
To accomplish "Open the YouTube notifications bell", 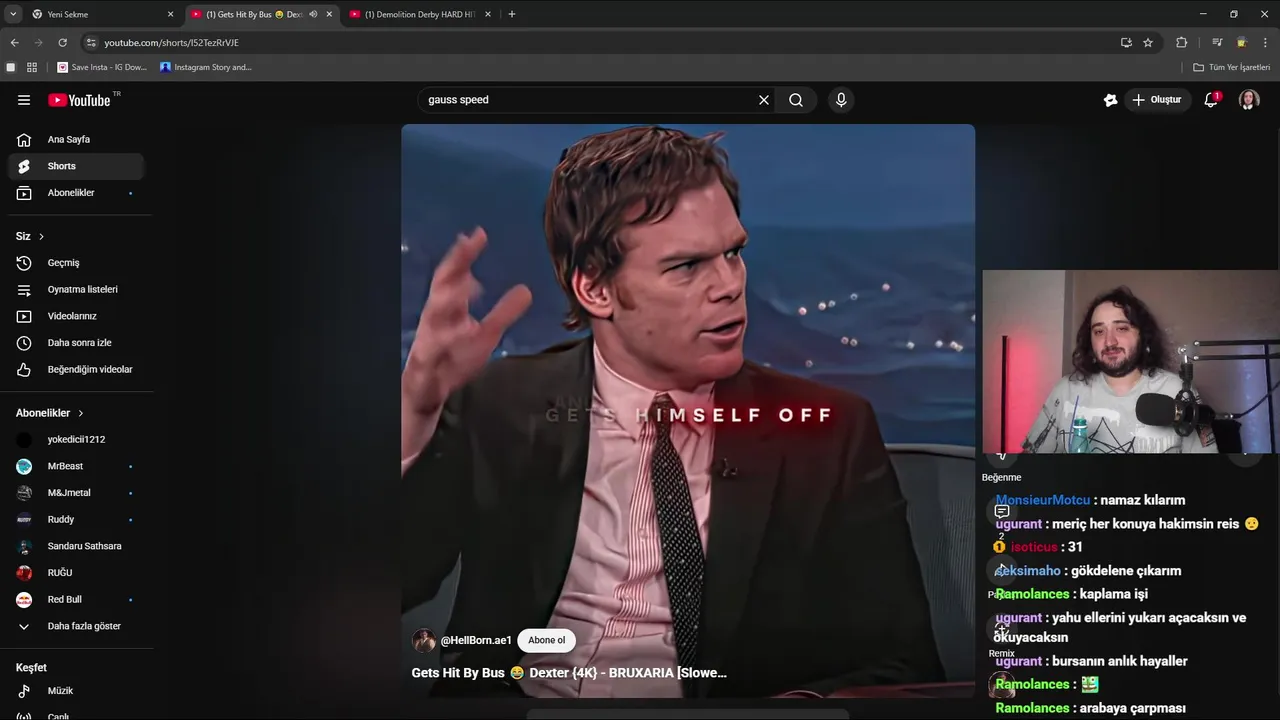I will click(1211, 100).
